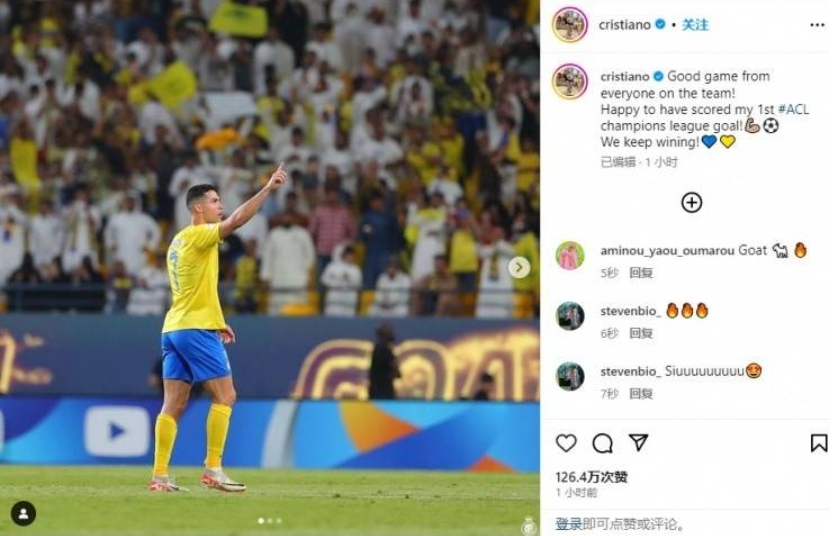
Task: Load more comments with the plus circle
Action: click(x=691, y=202)
